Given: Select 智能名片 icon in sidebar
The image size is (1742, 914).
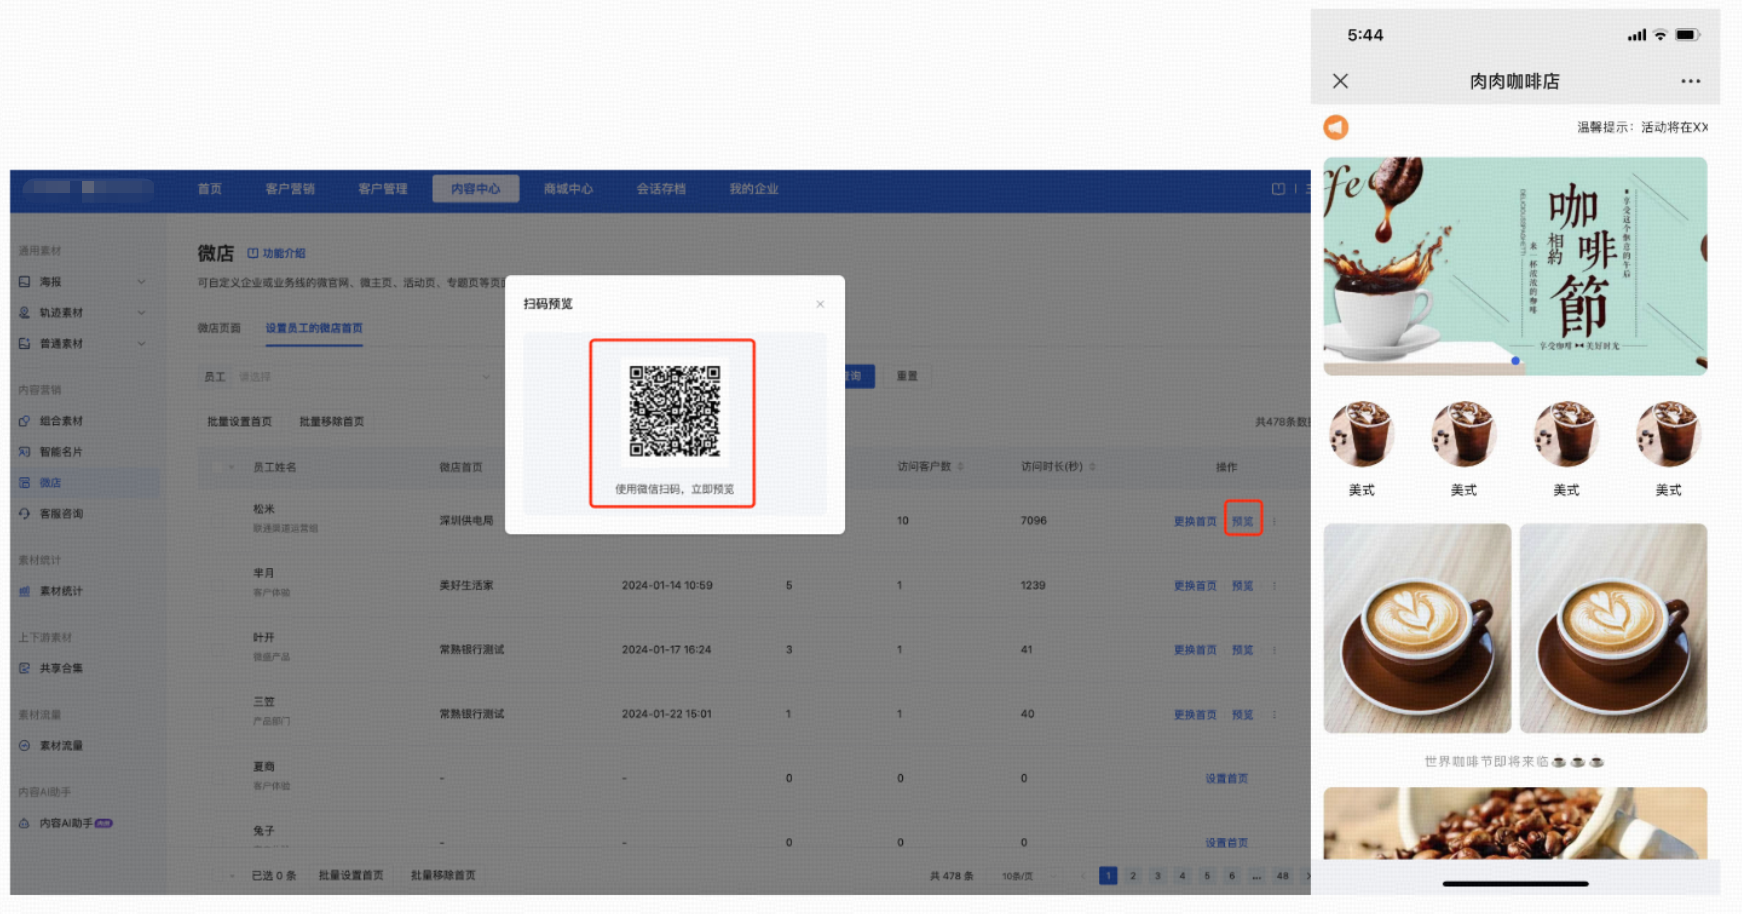Looking at the screenshot, I should click(25, 452).
